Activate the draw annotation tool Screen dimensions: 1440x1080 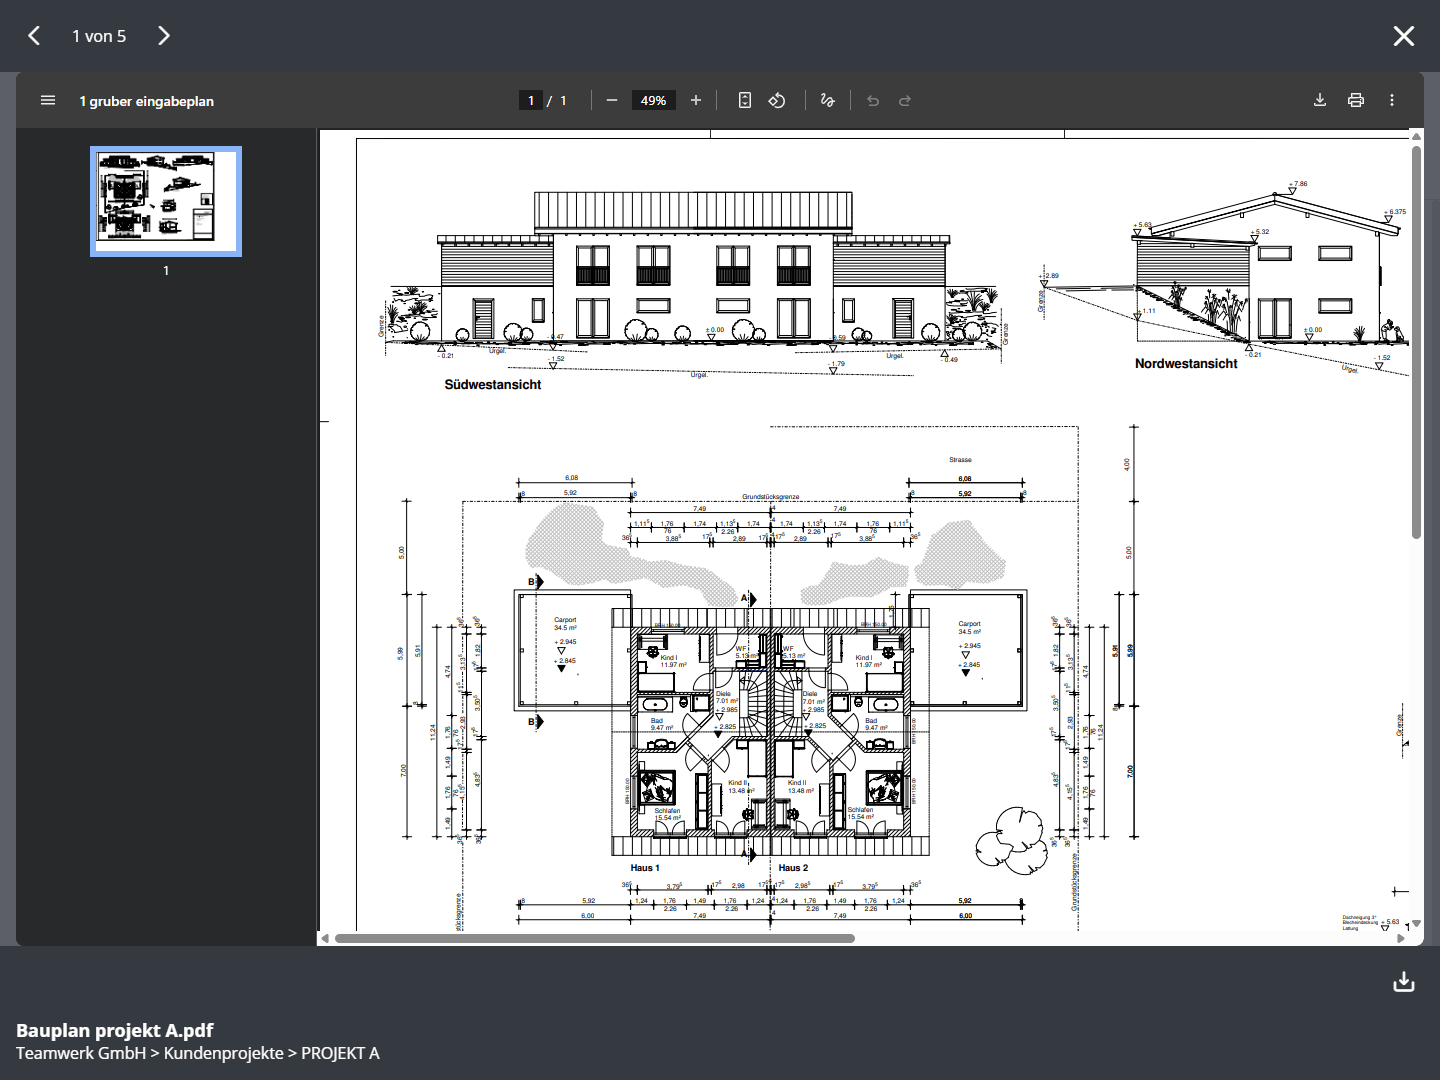click(827, 100)
